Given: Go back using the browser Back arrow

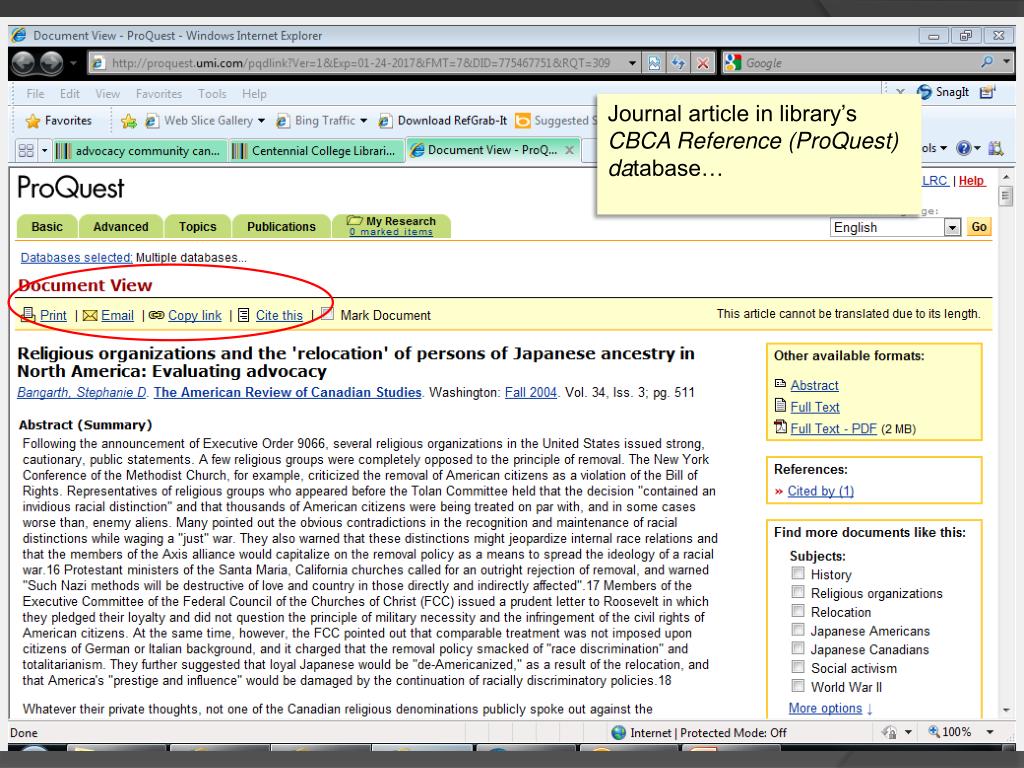Looking at the screenshot, I should click(24, 63).
